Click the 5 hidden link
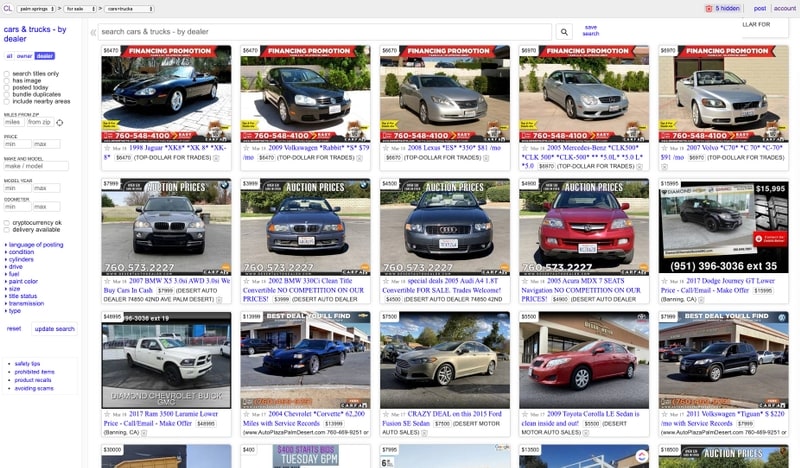Viewport: 800px width, 468px height. (x=727, y=9)
